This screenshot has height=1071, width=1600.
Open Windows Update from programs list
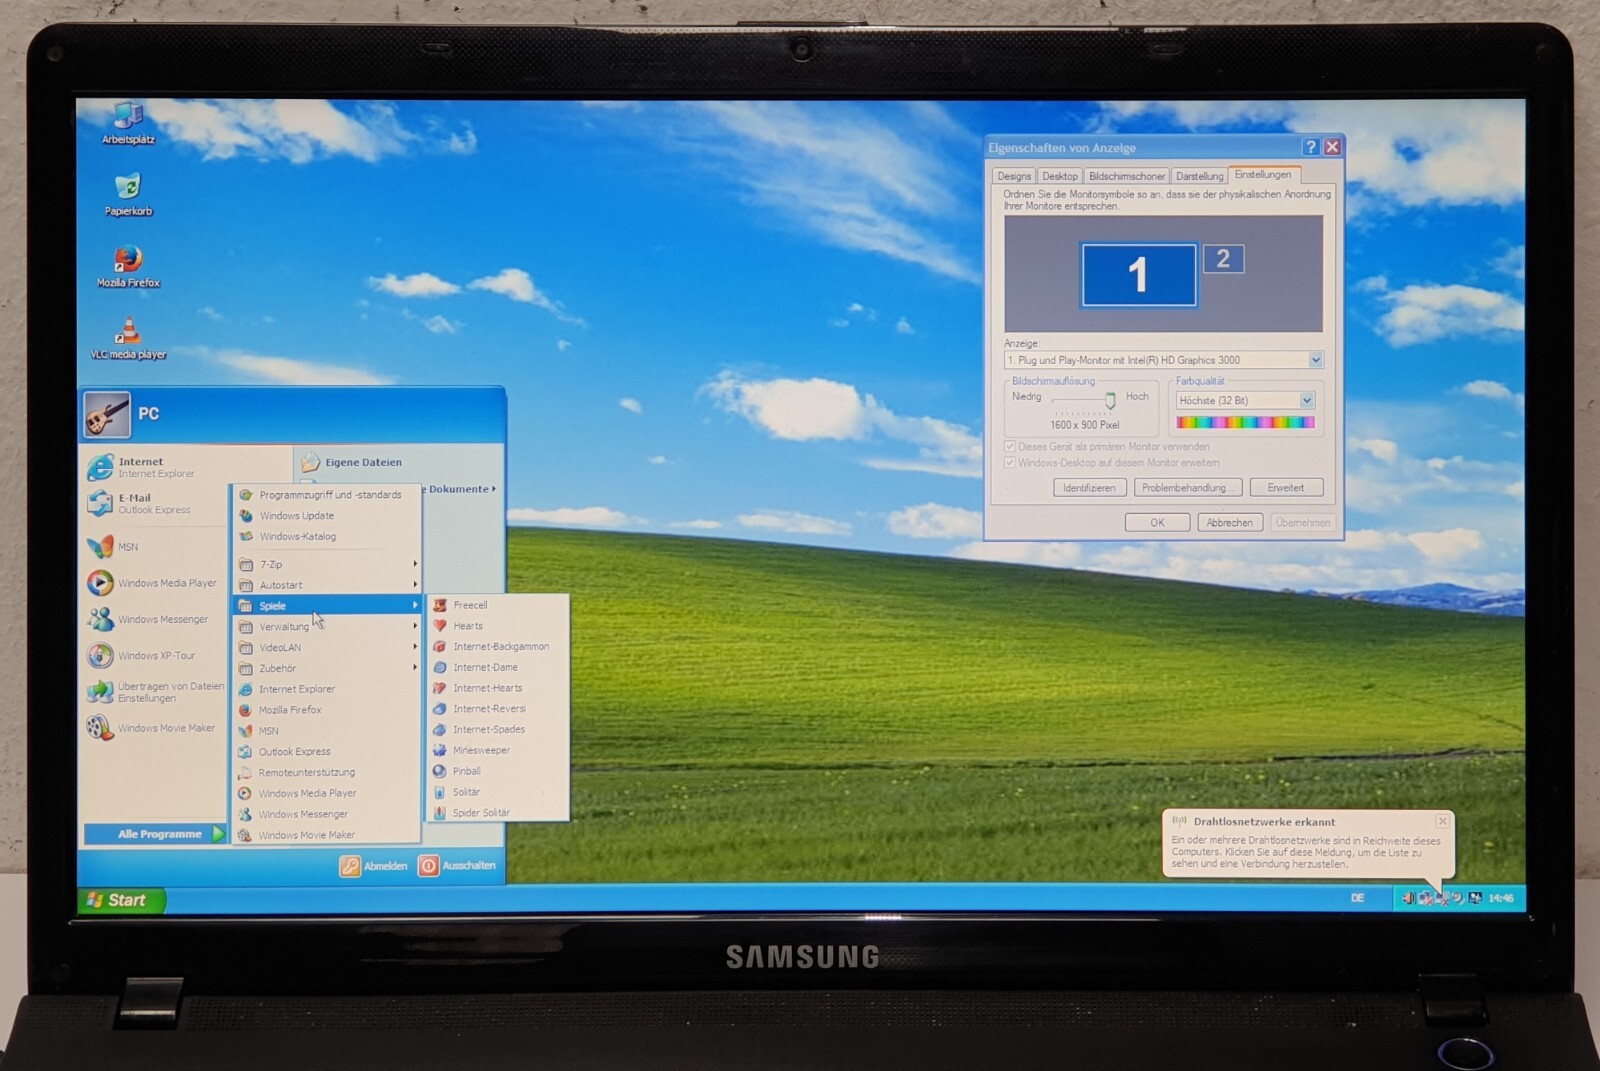tap(327, 516)
